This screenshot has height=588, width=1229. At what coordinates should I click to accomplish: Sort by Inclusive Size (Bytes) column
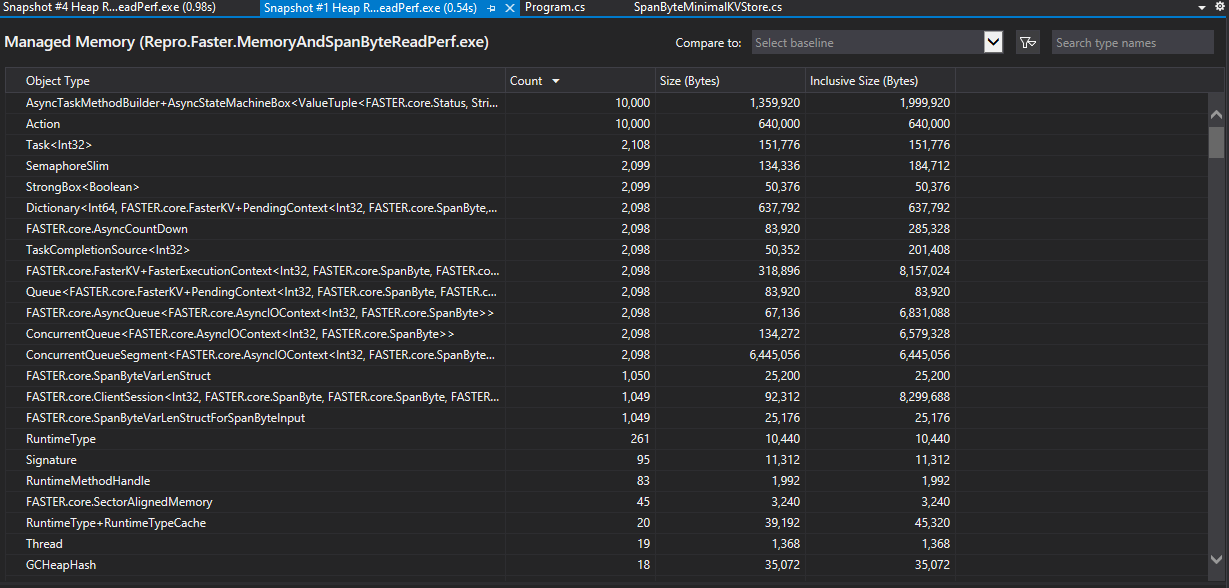(x=865, y=80)
